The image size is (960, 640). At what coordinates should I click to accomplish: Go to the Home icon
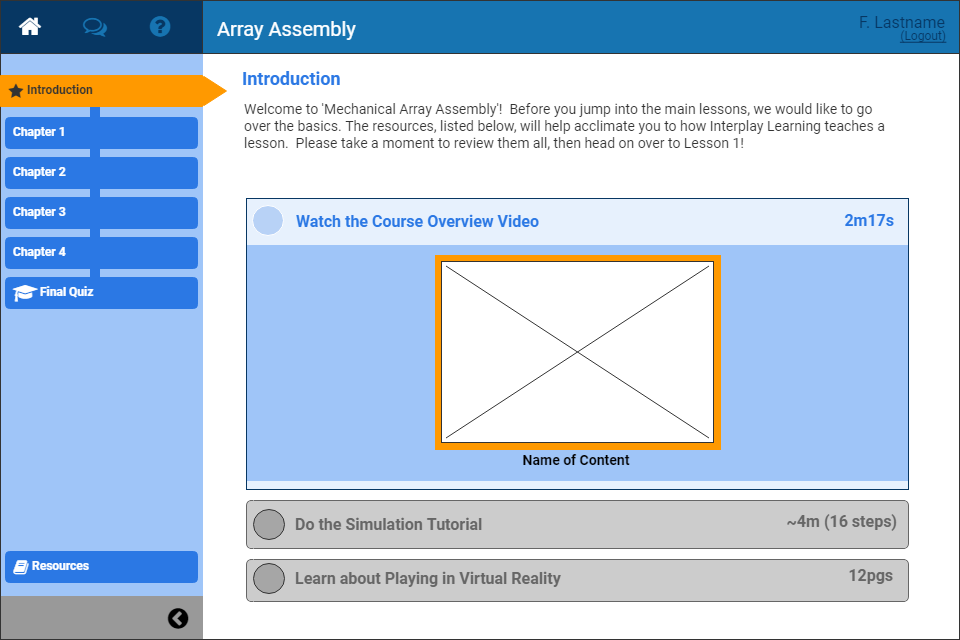click(x=29, y=26)
